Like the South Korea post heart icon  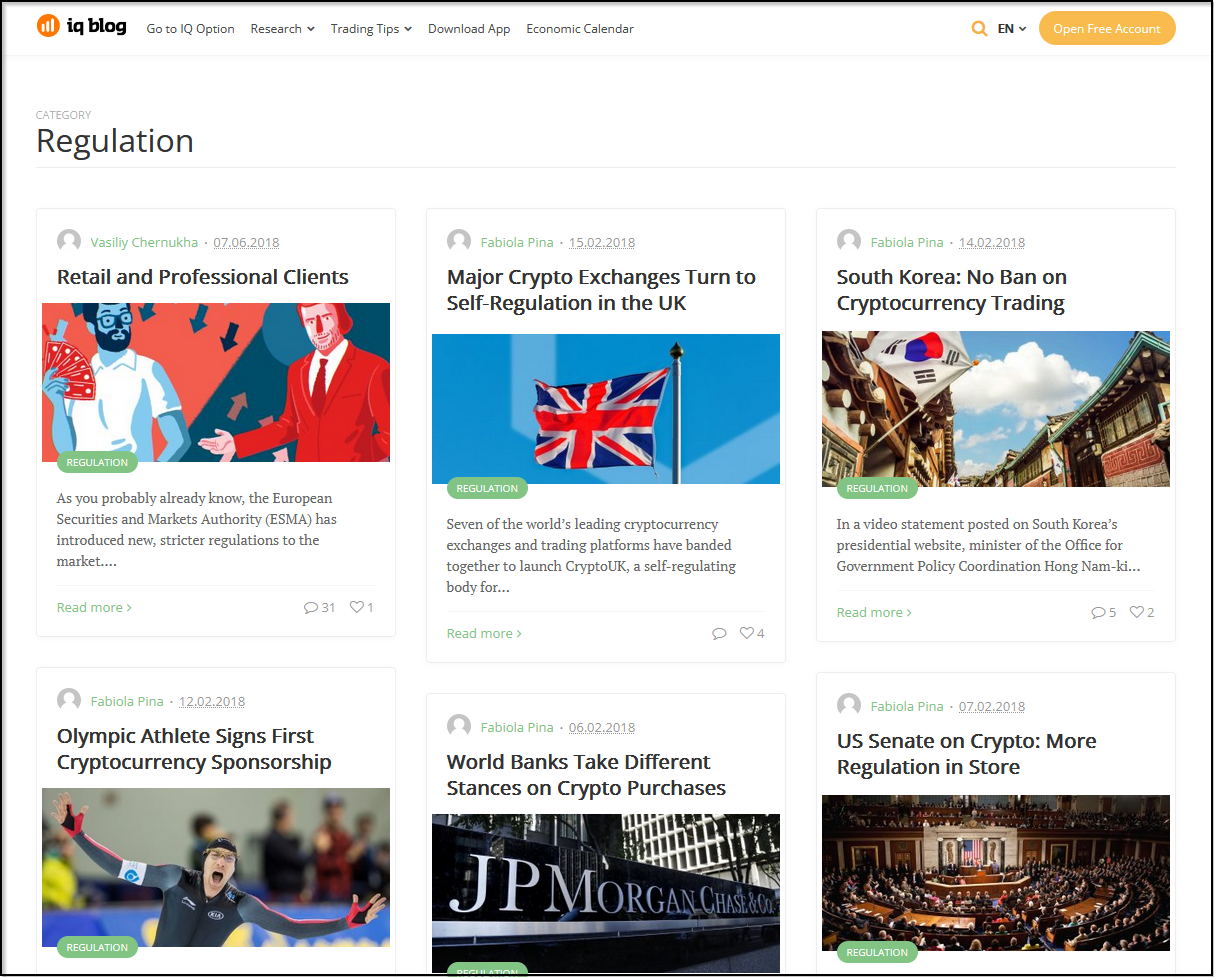(x=1142, y=612)
